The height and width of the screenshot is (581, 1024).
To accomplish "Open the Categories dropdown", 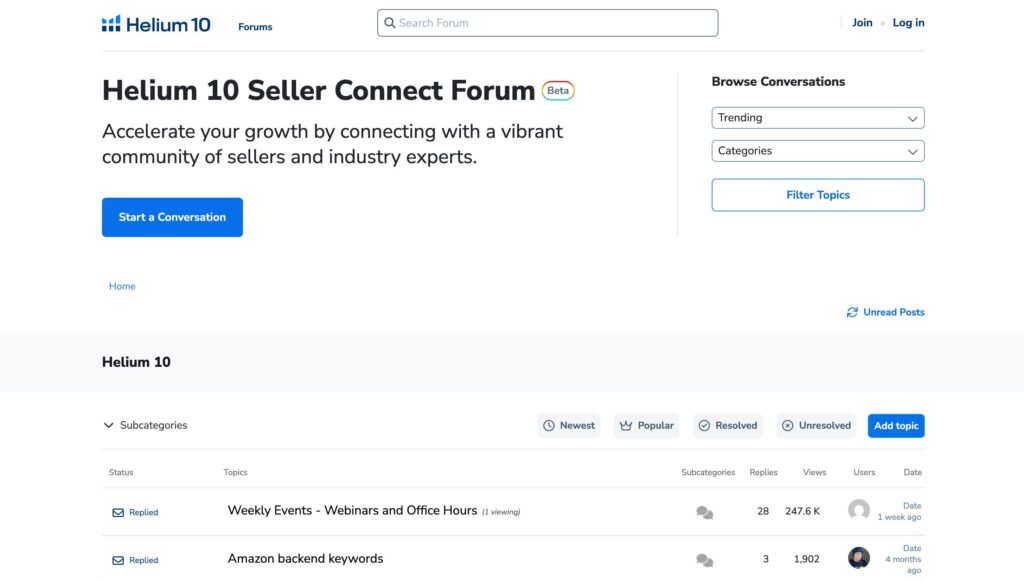I will (x=817, y=151).
